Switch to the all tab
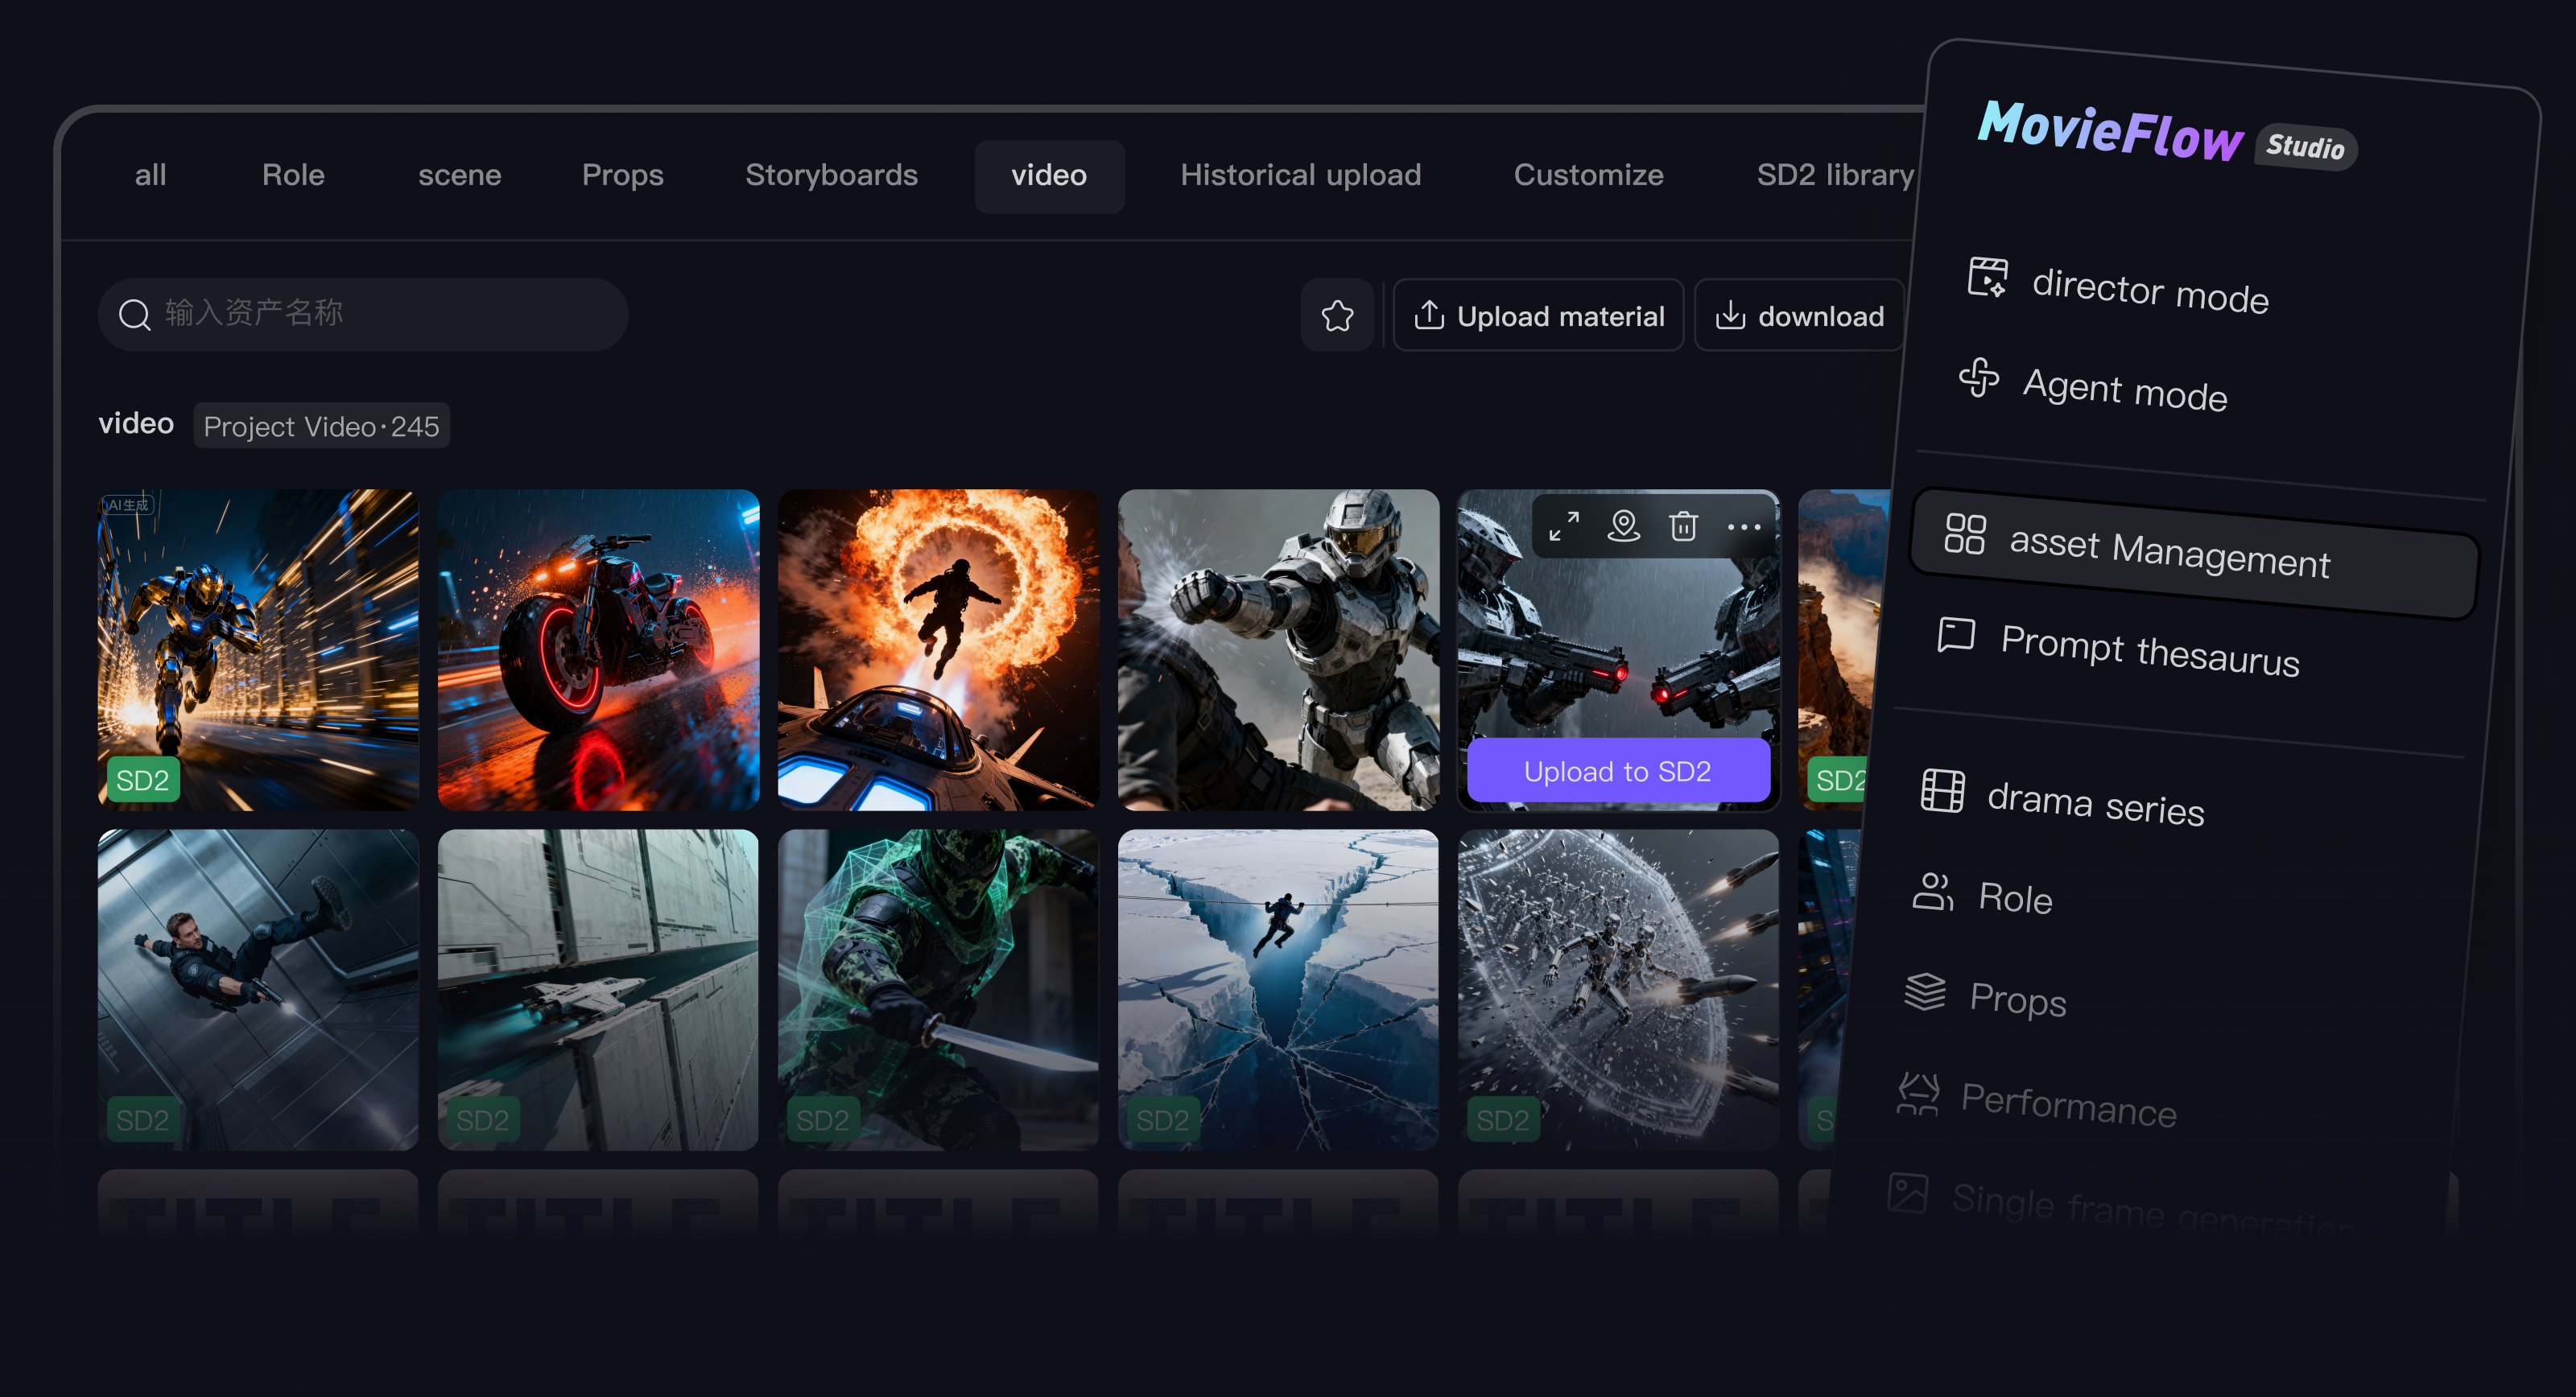2576x1397 pixels. click(151, 176)
